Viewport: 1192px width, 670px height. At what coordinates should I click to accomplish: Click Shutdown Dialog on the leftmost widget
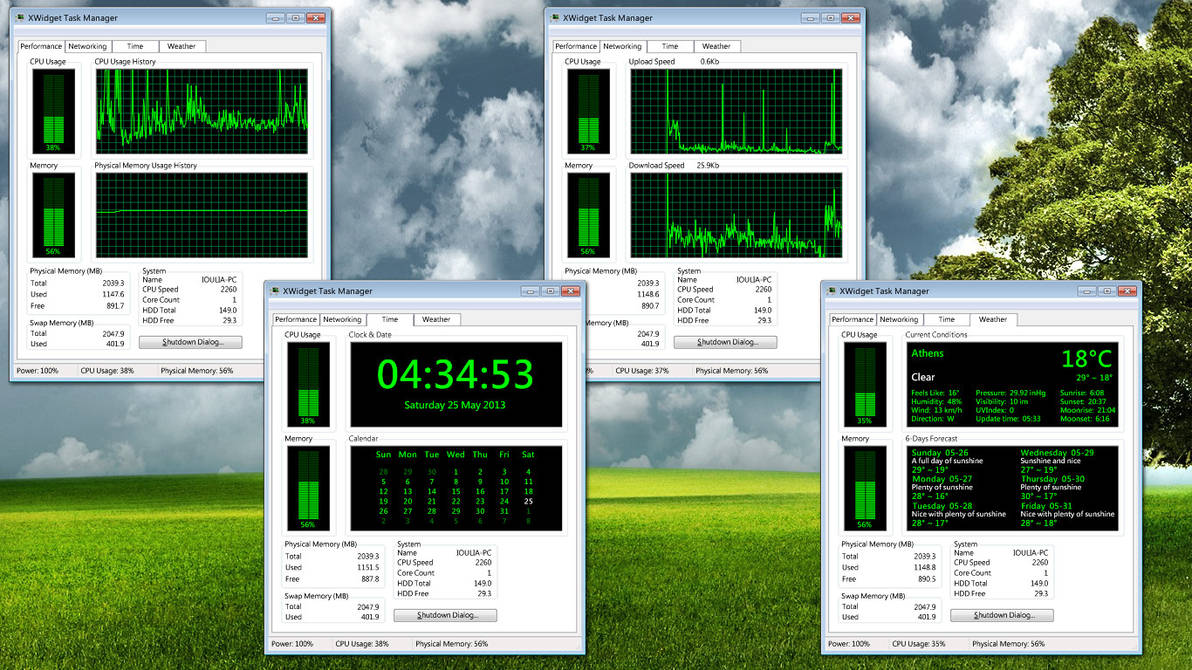(x=190, y=341)
